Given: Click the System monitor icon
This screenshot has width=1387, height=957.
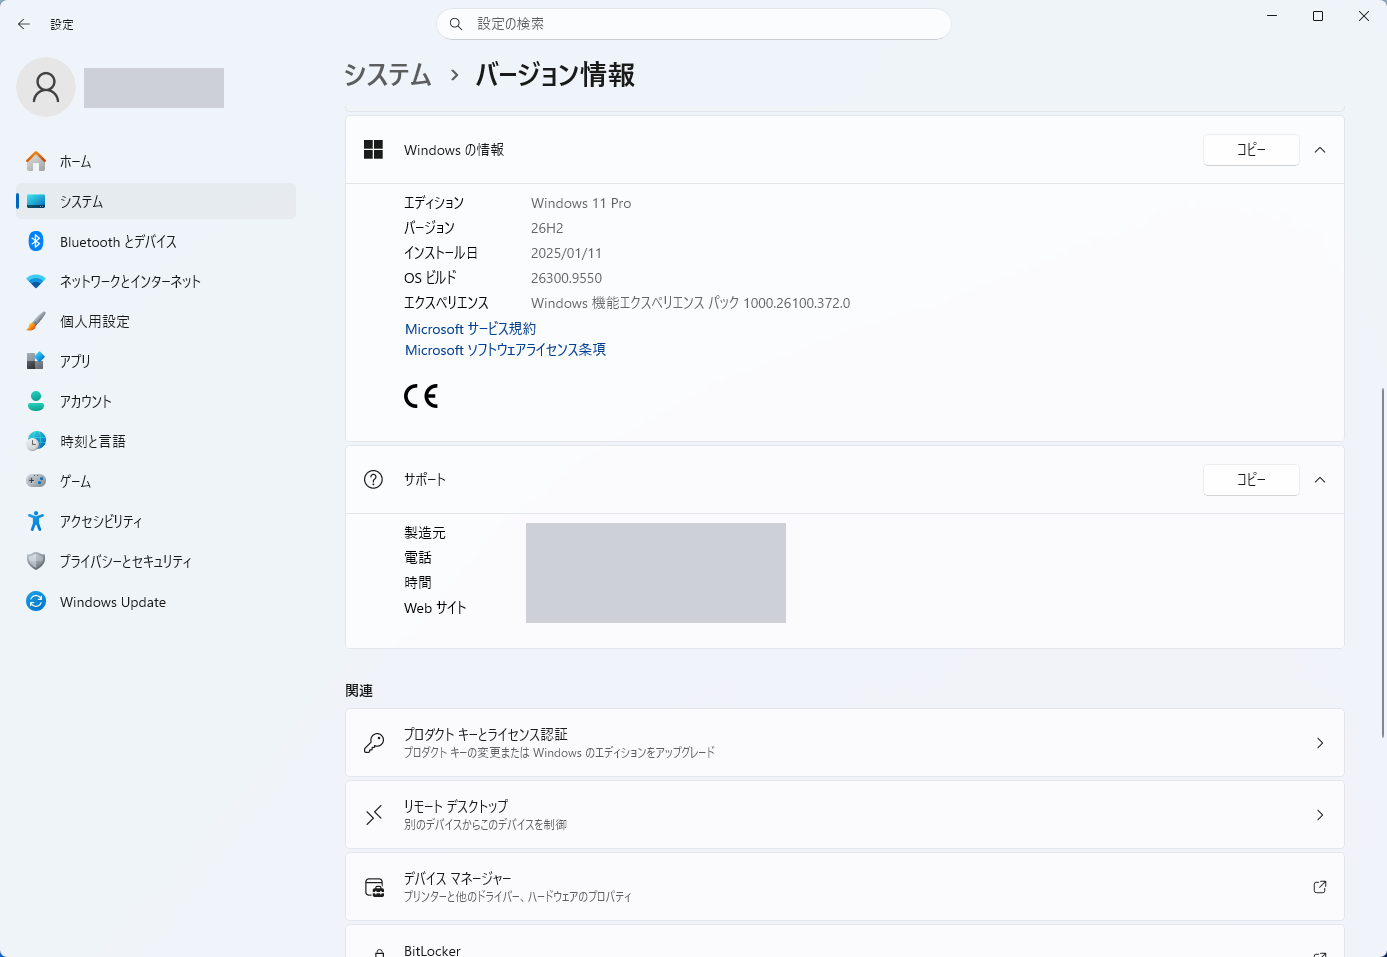Looking at the screenshot, I should [36, 201].
